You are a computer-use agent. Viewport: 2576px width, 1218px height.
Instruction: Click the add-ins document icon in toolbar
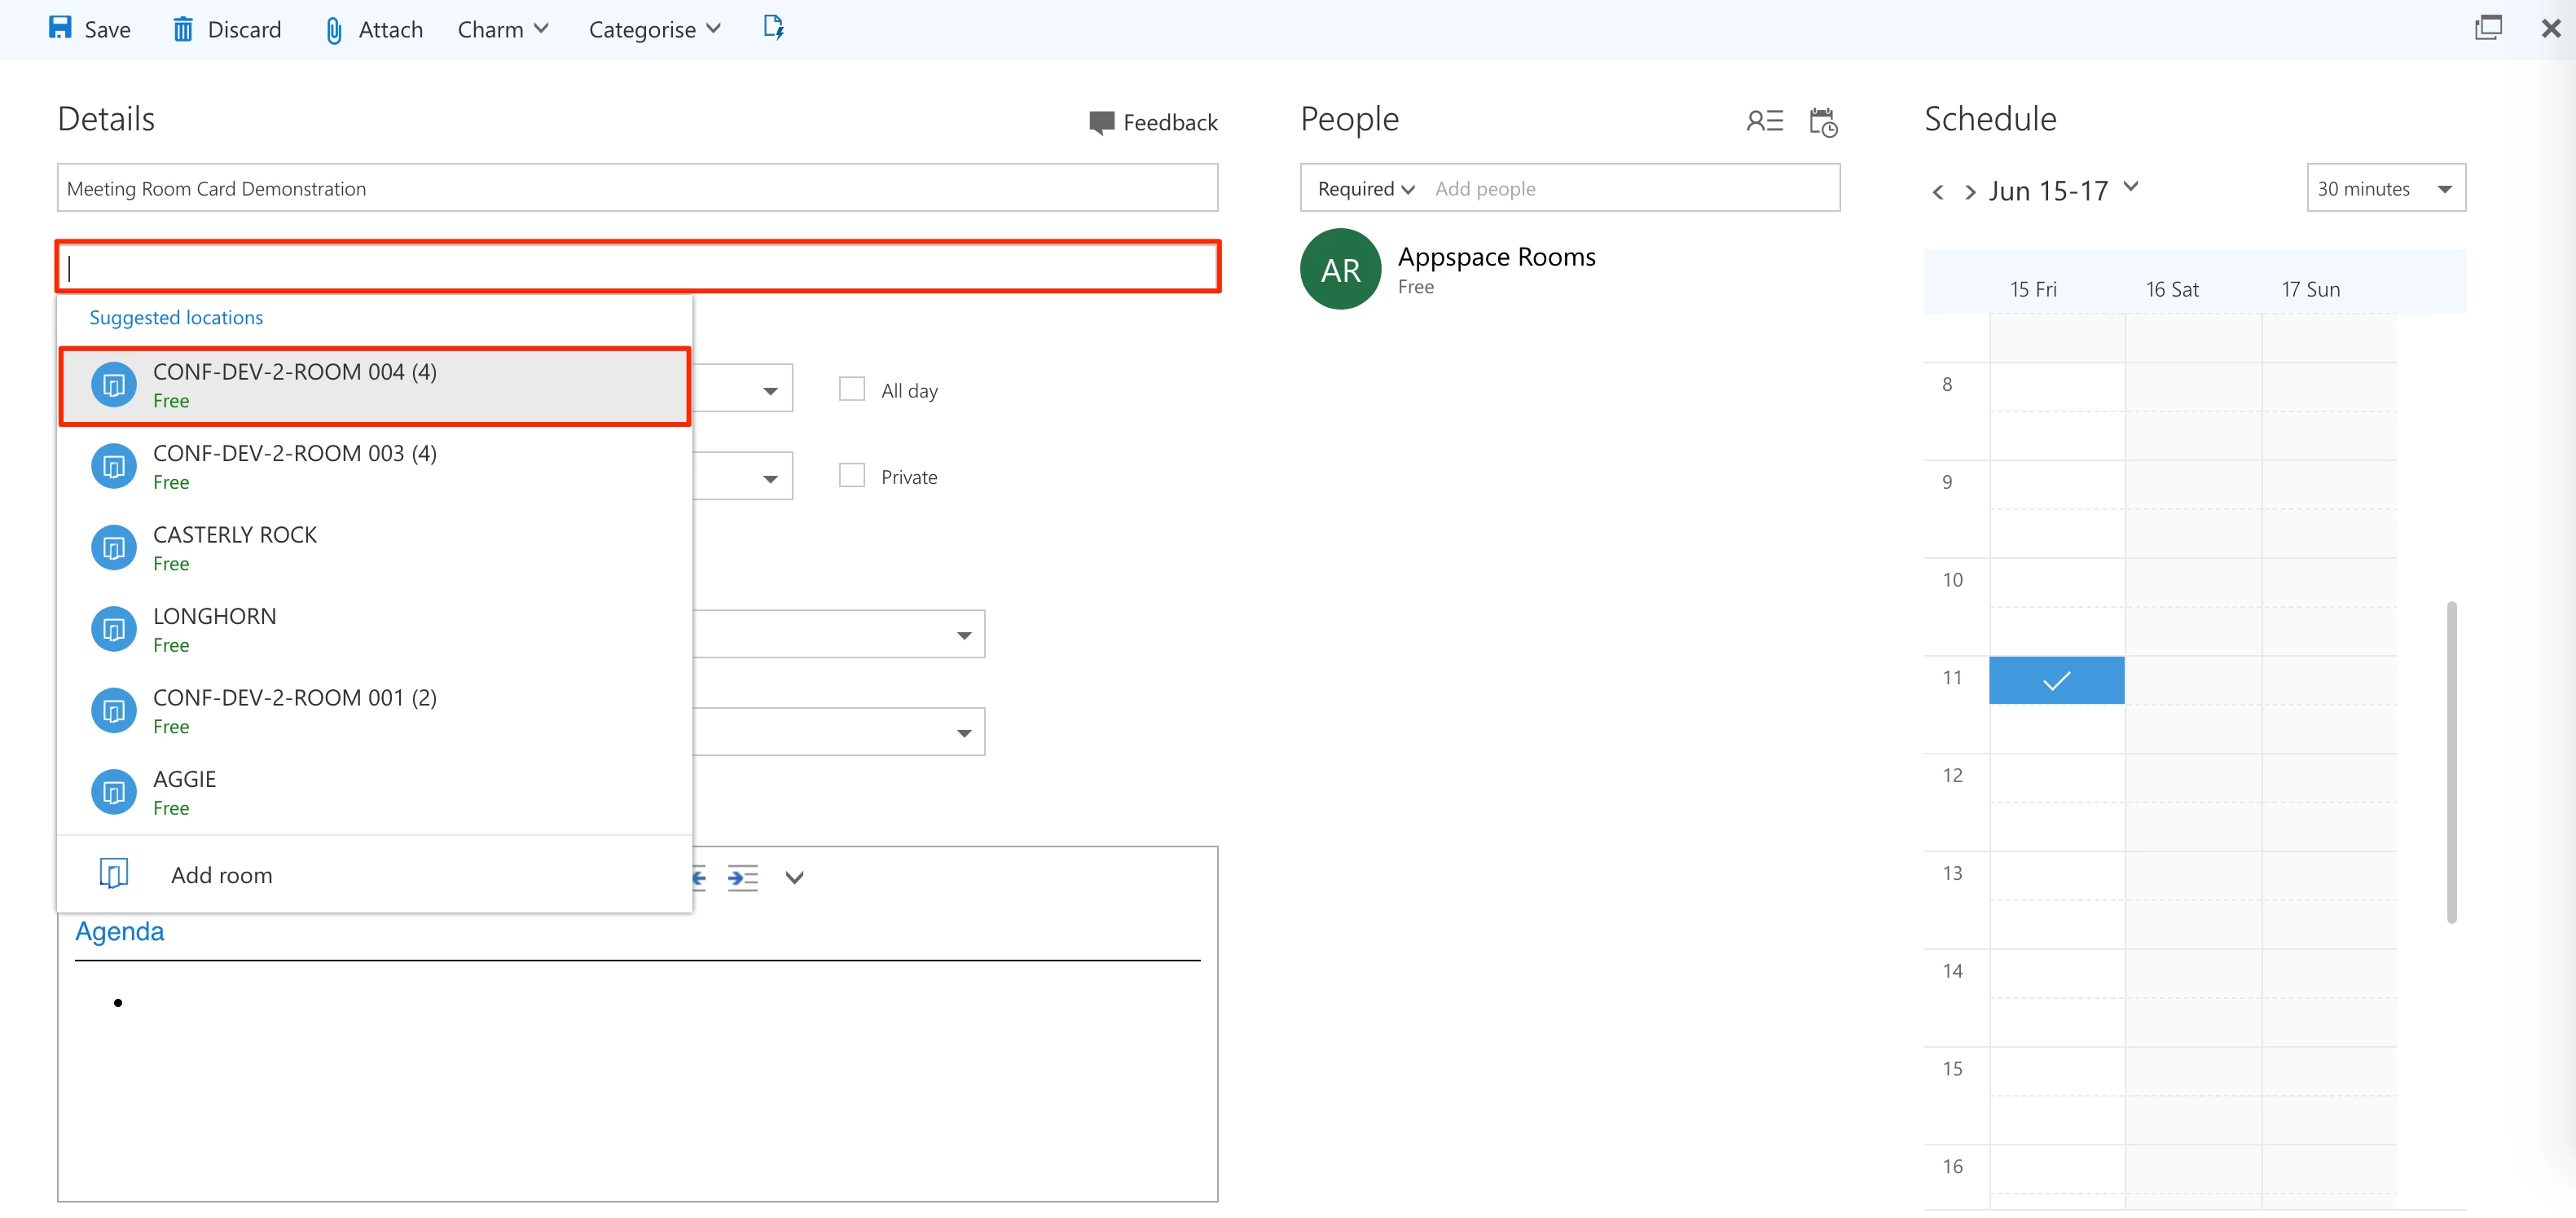pyautogui.click(x=773, y=27)
